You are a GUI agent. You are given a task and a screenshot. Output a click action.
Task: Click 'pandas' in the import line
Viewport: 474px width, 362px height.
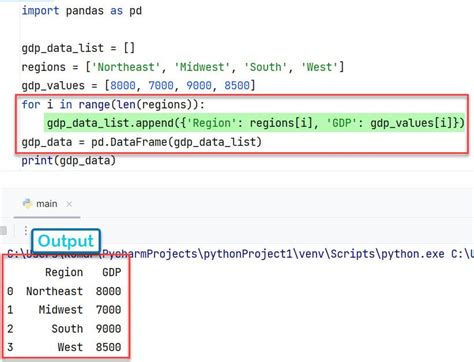tap(85, 11)
